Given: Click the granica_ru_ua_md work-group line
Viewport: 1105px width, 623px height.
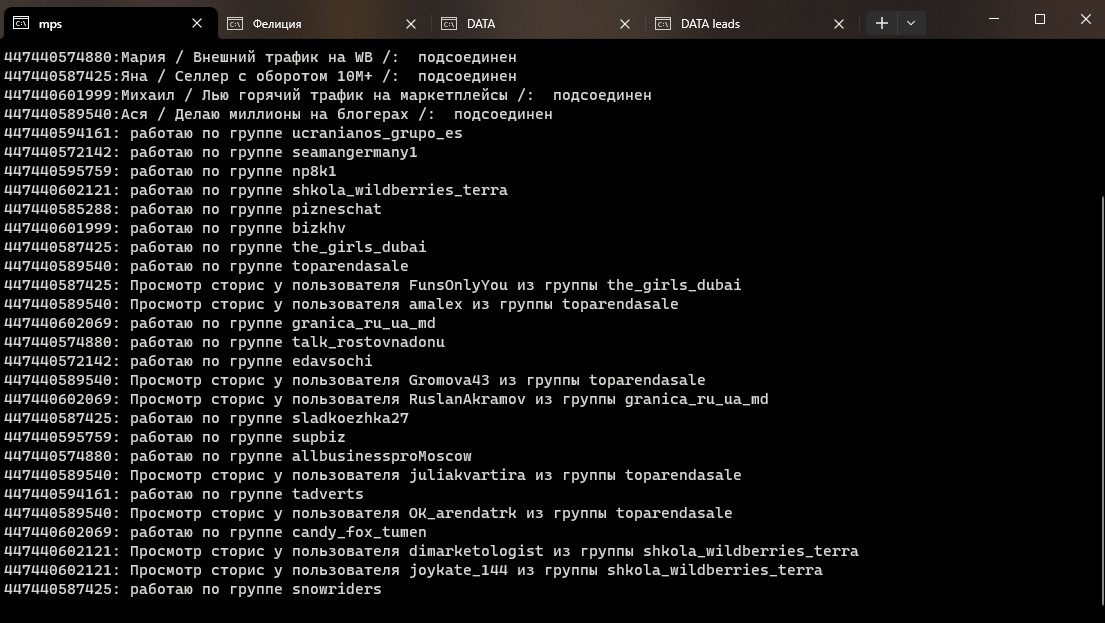Looking at the screenshot, I should [x=220, y=323].
